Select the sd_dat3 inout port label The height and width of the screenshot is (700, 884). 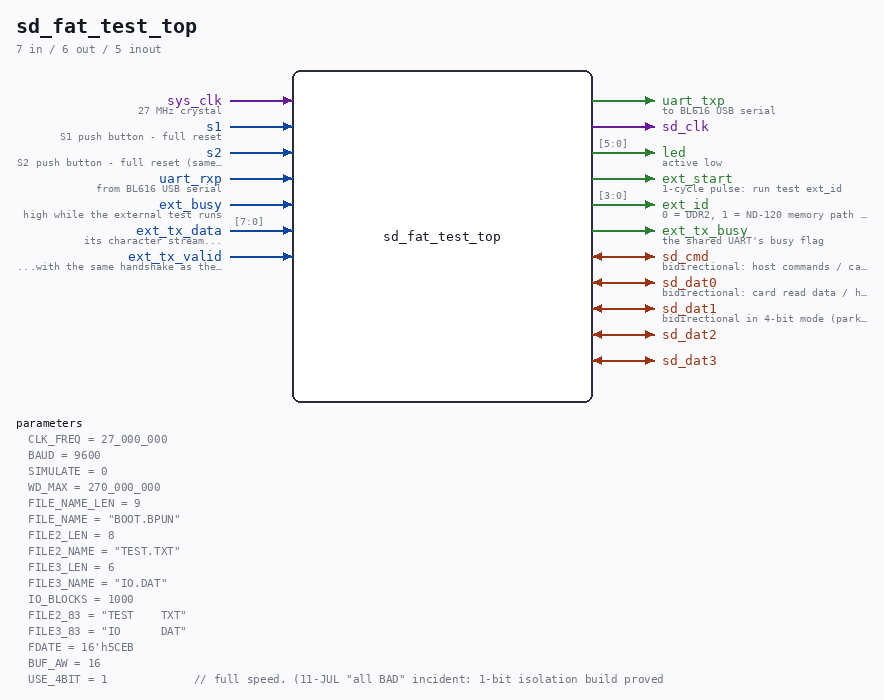pyautogui.click(x=689, y=360)
